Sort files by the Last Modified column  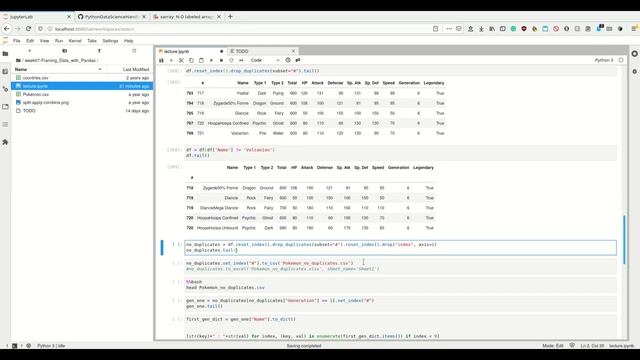[130, 69]
